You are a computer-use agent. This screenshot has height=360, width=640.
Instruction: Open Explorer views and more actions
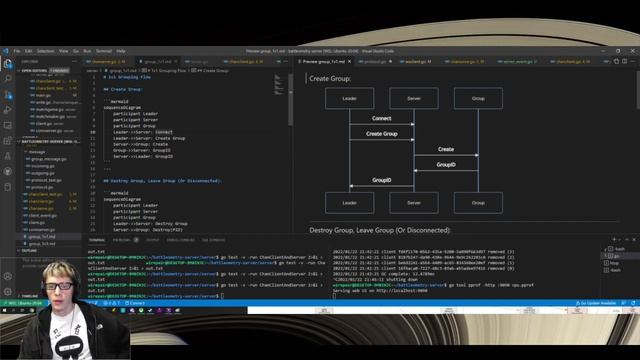pos(74,62)
